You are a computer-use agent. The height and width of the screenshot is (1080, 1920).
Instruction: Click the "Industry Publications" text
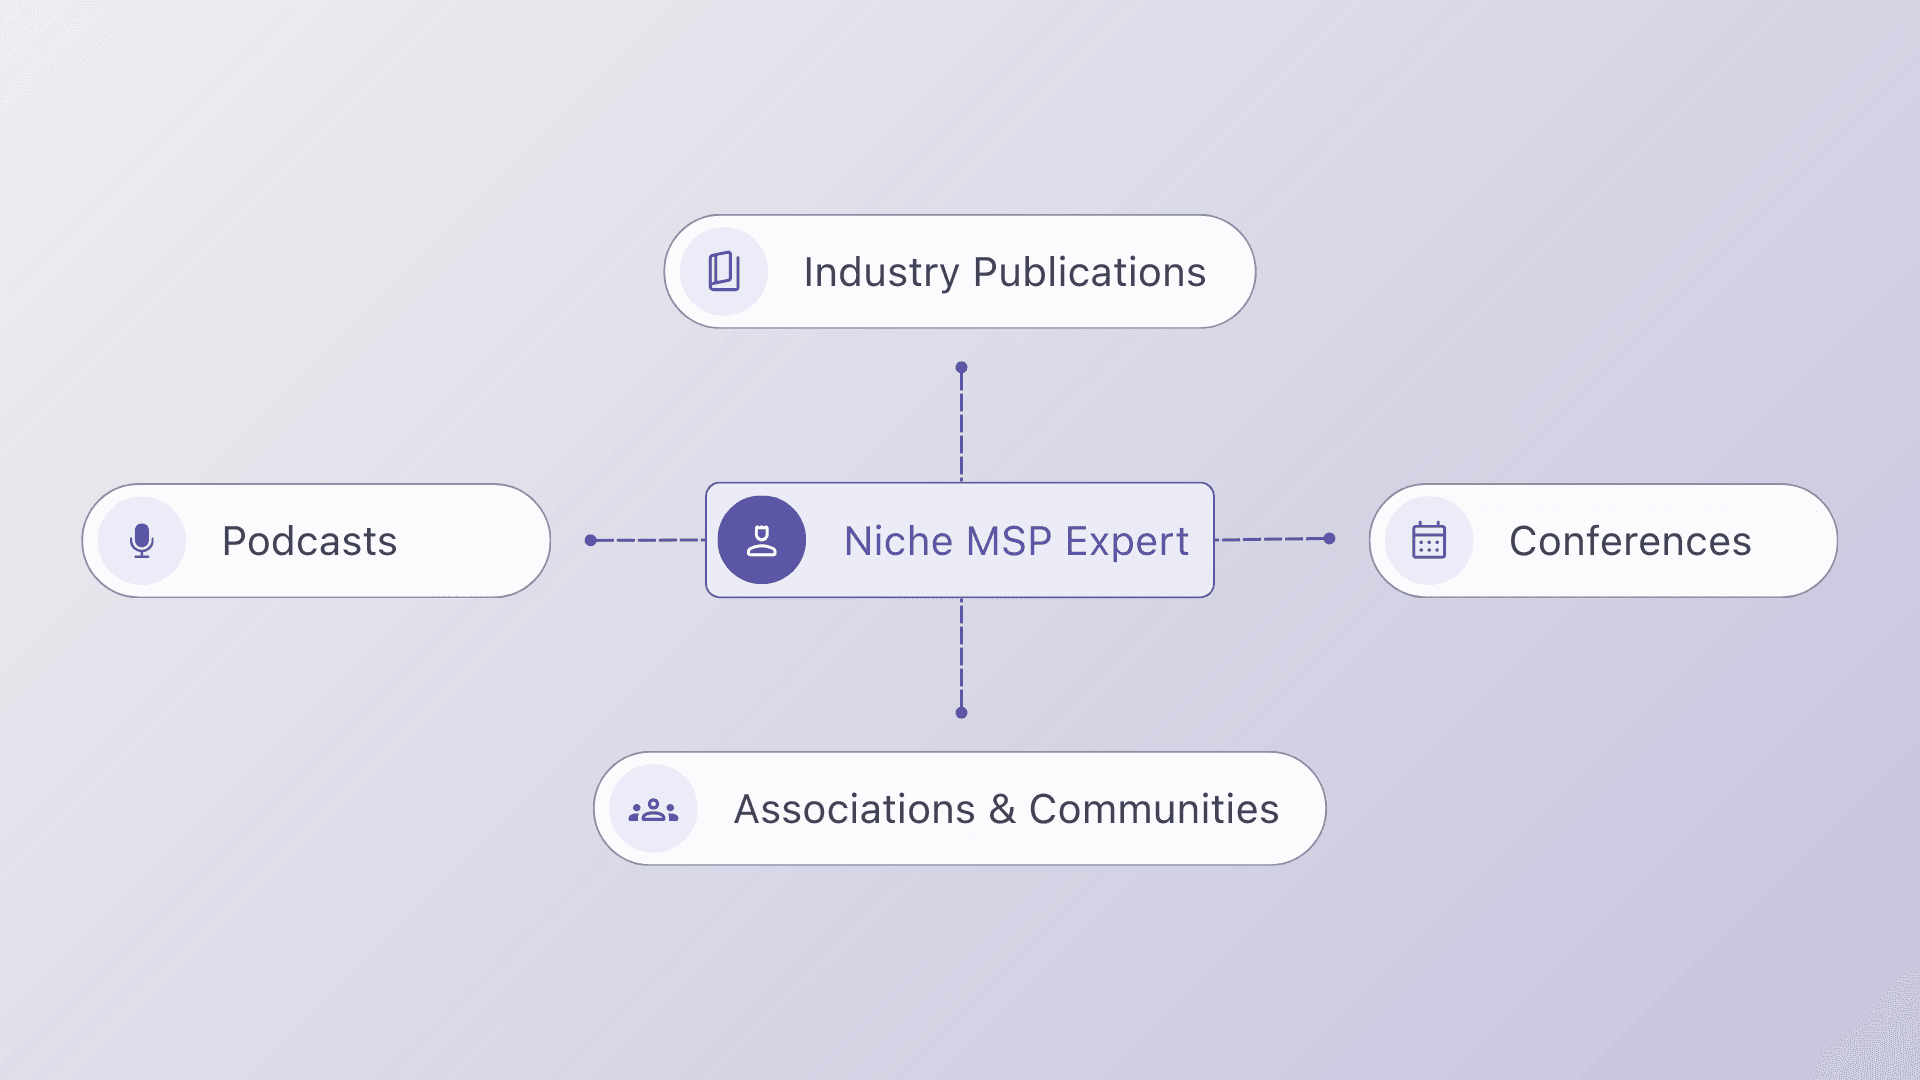pos(1004,272)
